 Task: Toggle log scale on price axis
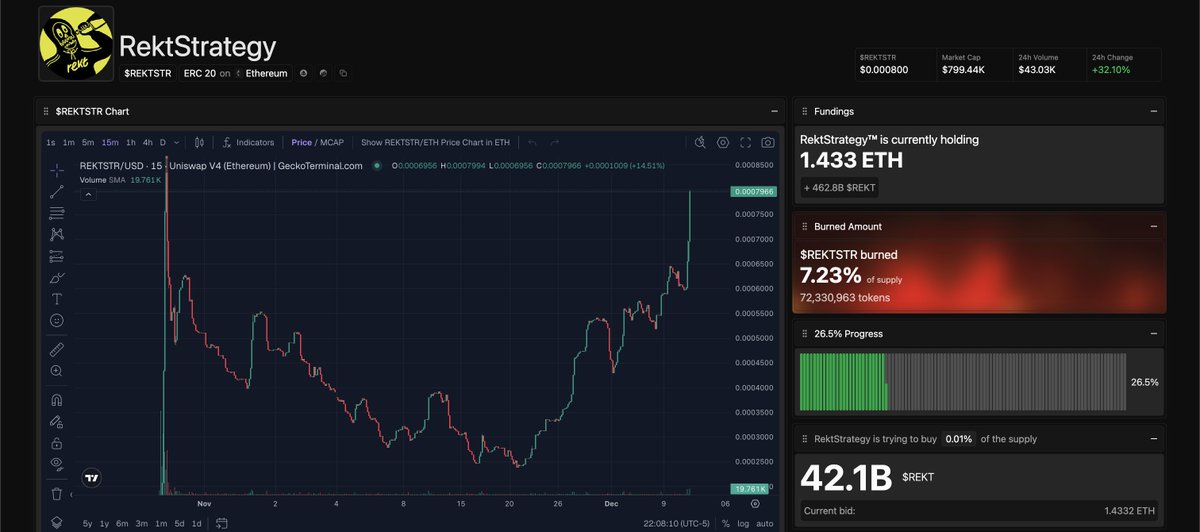pyautogui.click(x=742, y=523)
